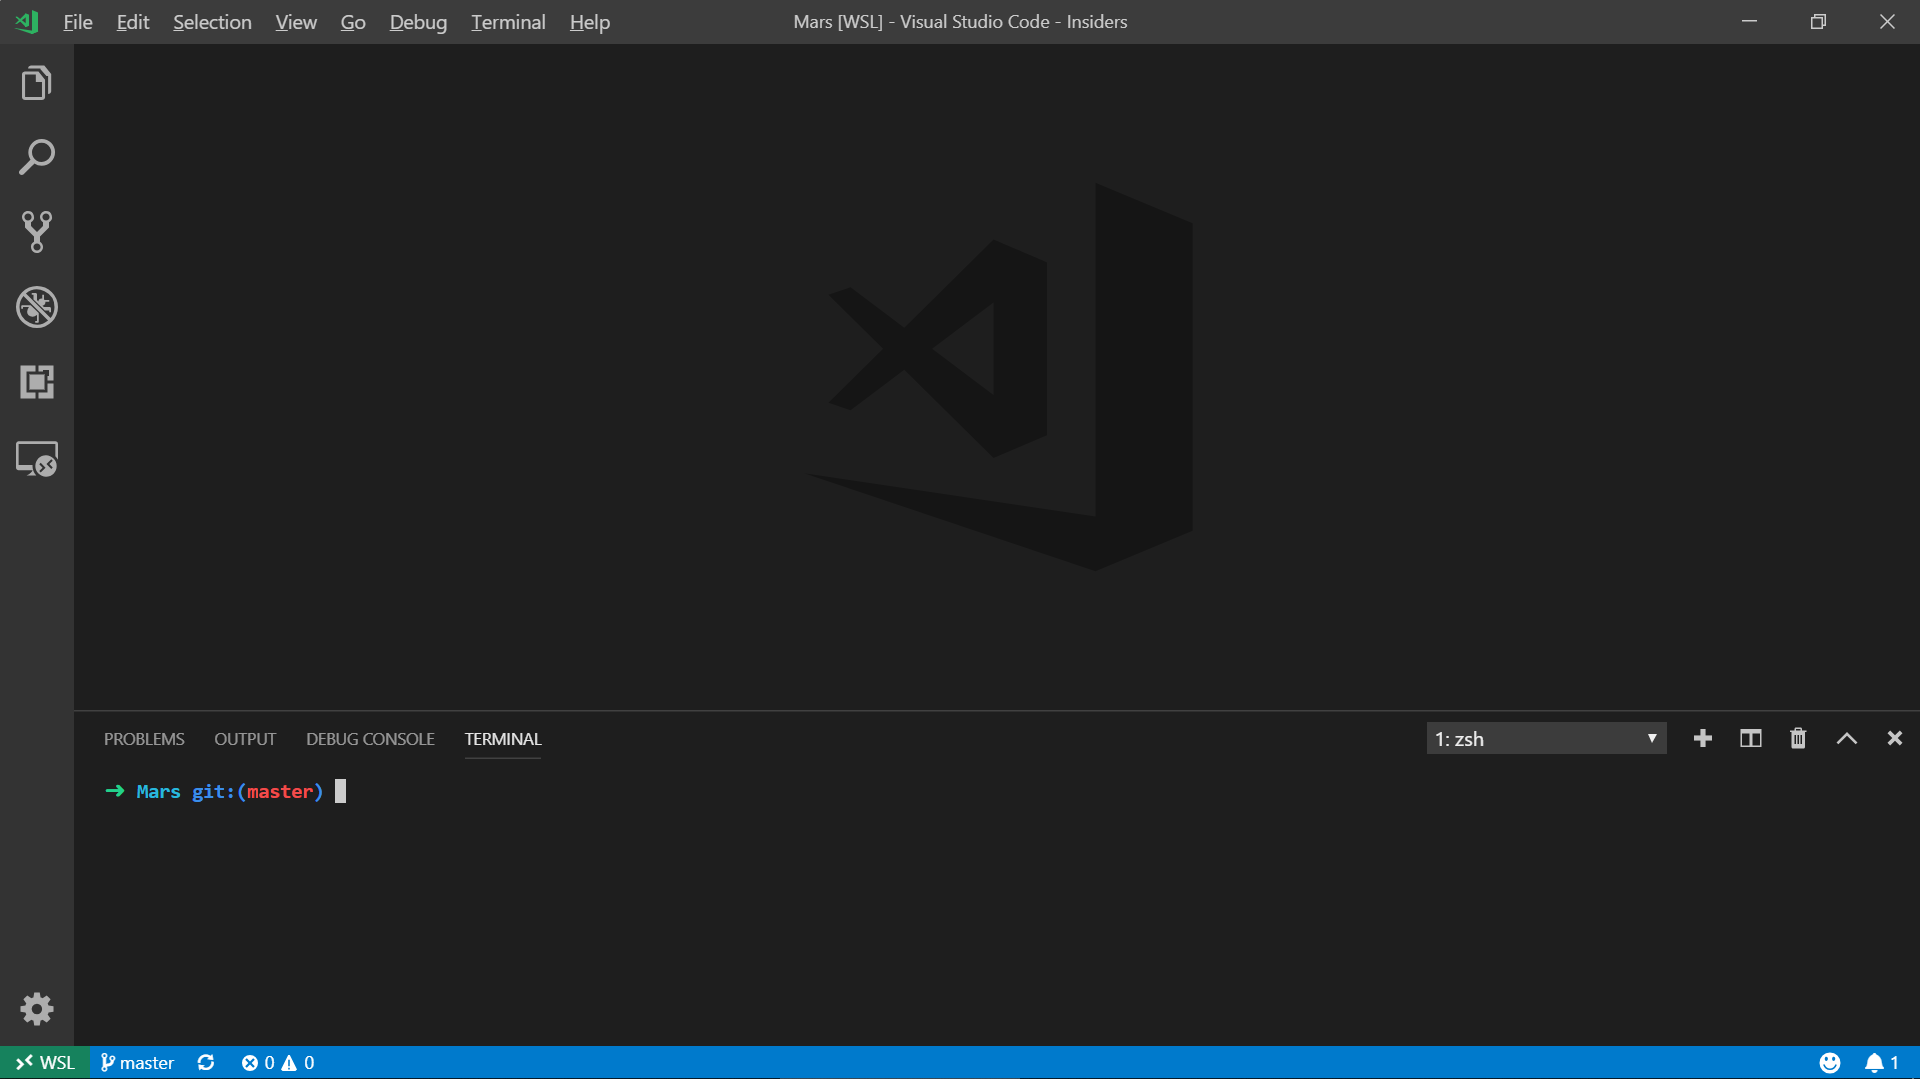Screen dimensions: 1920x1079
Task: Split the terminal pane
Action: (1750, 739)
